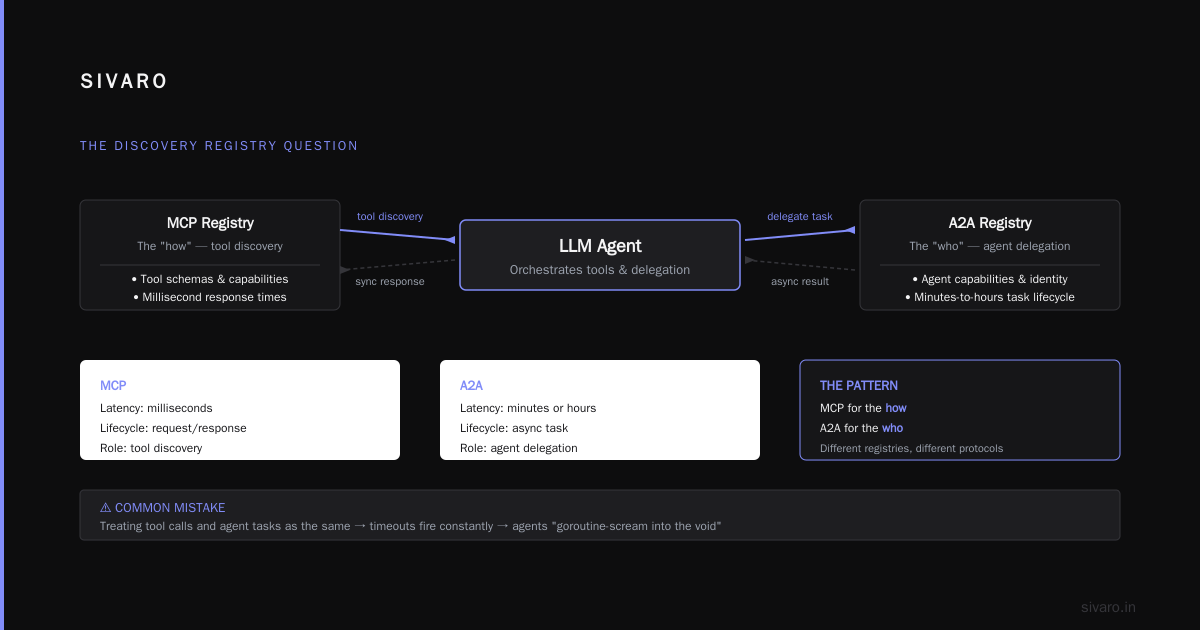This screenshot has height=630, width=1200.
Task: Select 'Lifecycle: request/response' line
Action: pyautogui.click(x=173, y=428)
